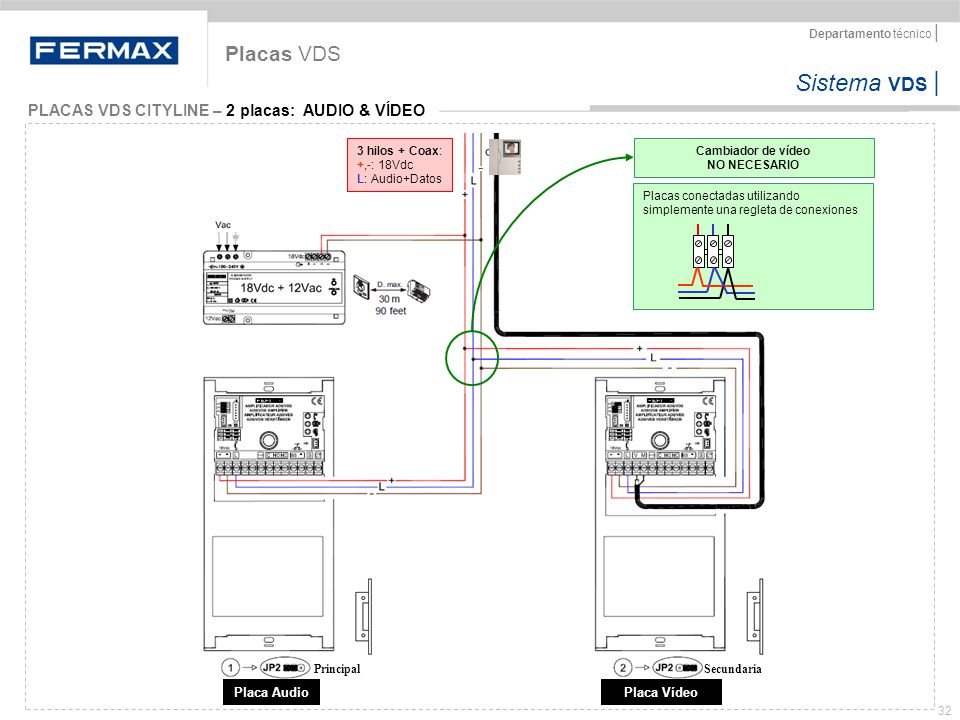Click the terminal strip connector illustration
960x720 pixels.
[x=716, y=261]
